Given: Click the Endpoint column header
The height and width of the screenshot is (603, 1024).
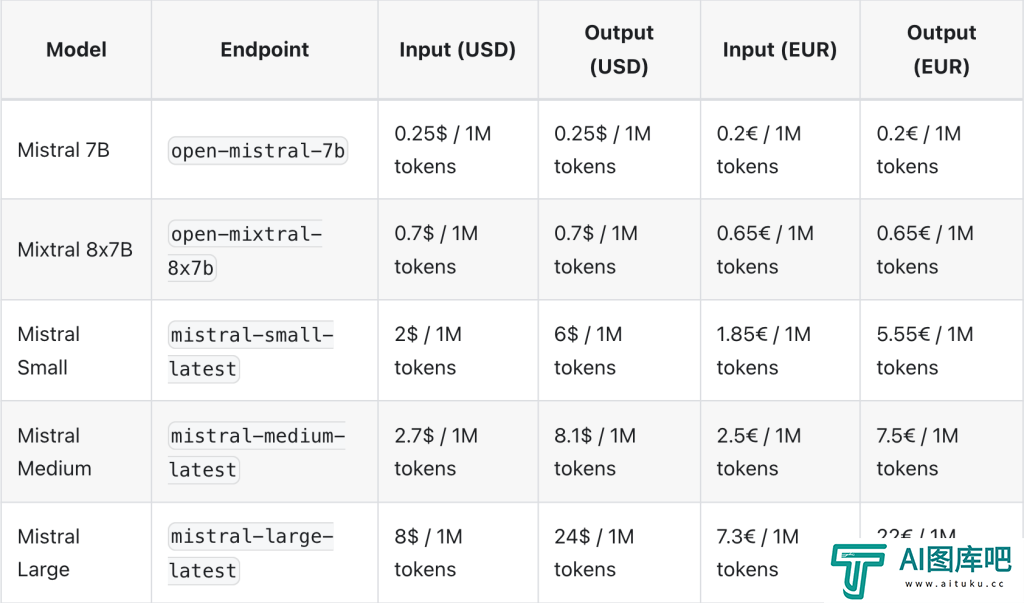Looking at the screenshot, I should coord(264,50).
